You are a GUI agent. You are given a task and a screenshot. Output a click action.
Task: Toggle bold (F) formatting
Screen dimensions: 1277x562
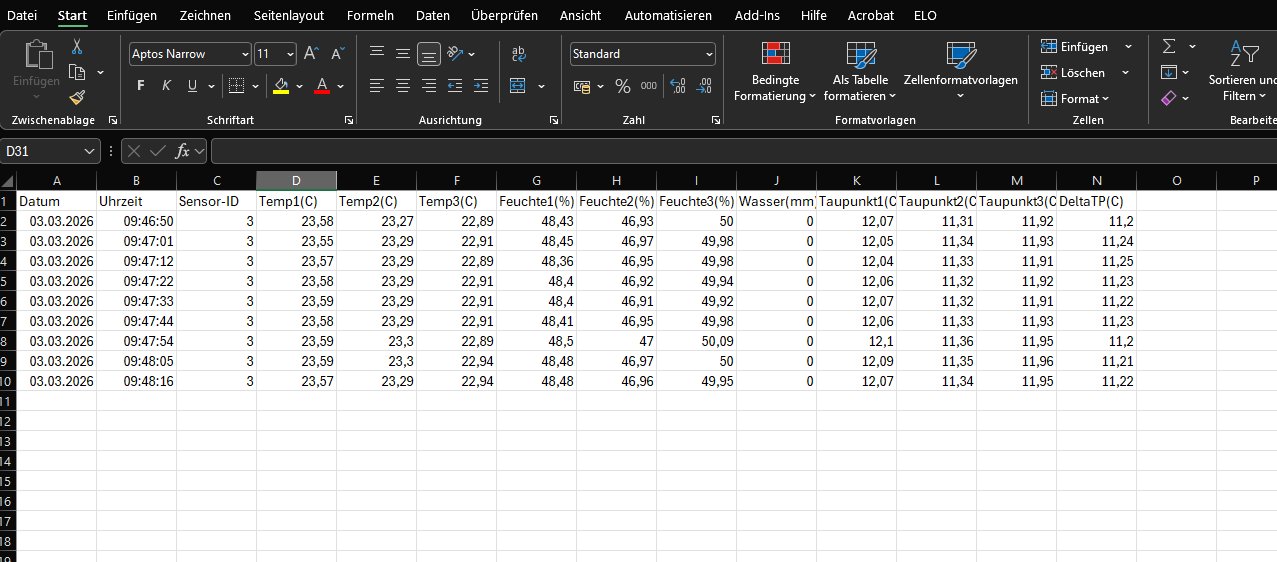click(140, 86)
